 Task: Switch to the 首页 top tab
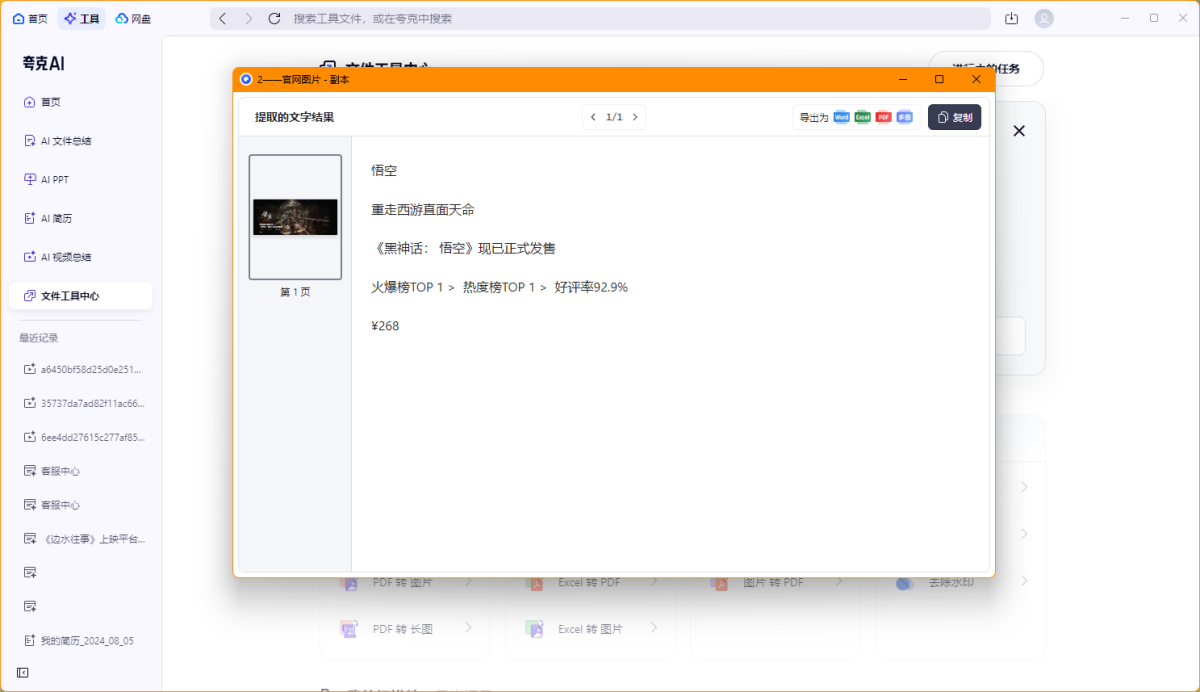[x=30, y=18]
